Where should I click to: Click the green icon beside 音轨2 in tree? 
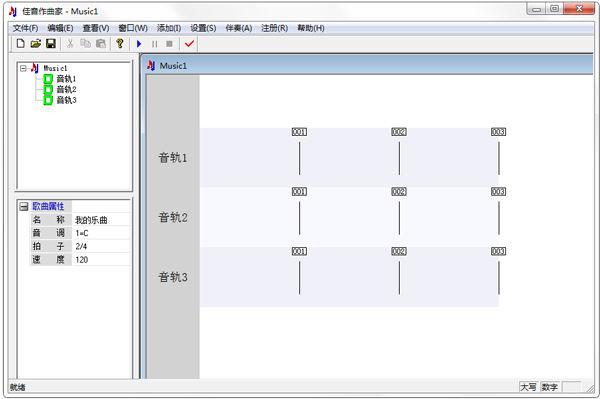tap(48, 90)
